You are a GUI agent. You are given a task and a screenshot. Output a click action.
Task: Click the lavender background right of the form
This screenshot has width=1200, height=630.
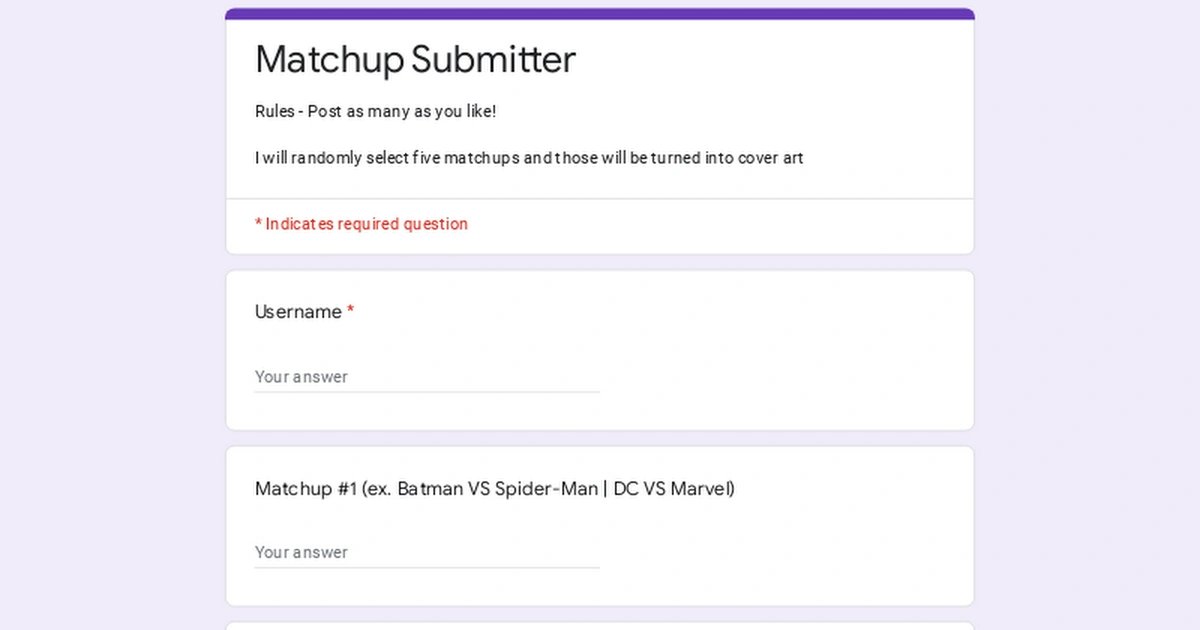[1088, 320]
